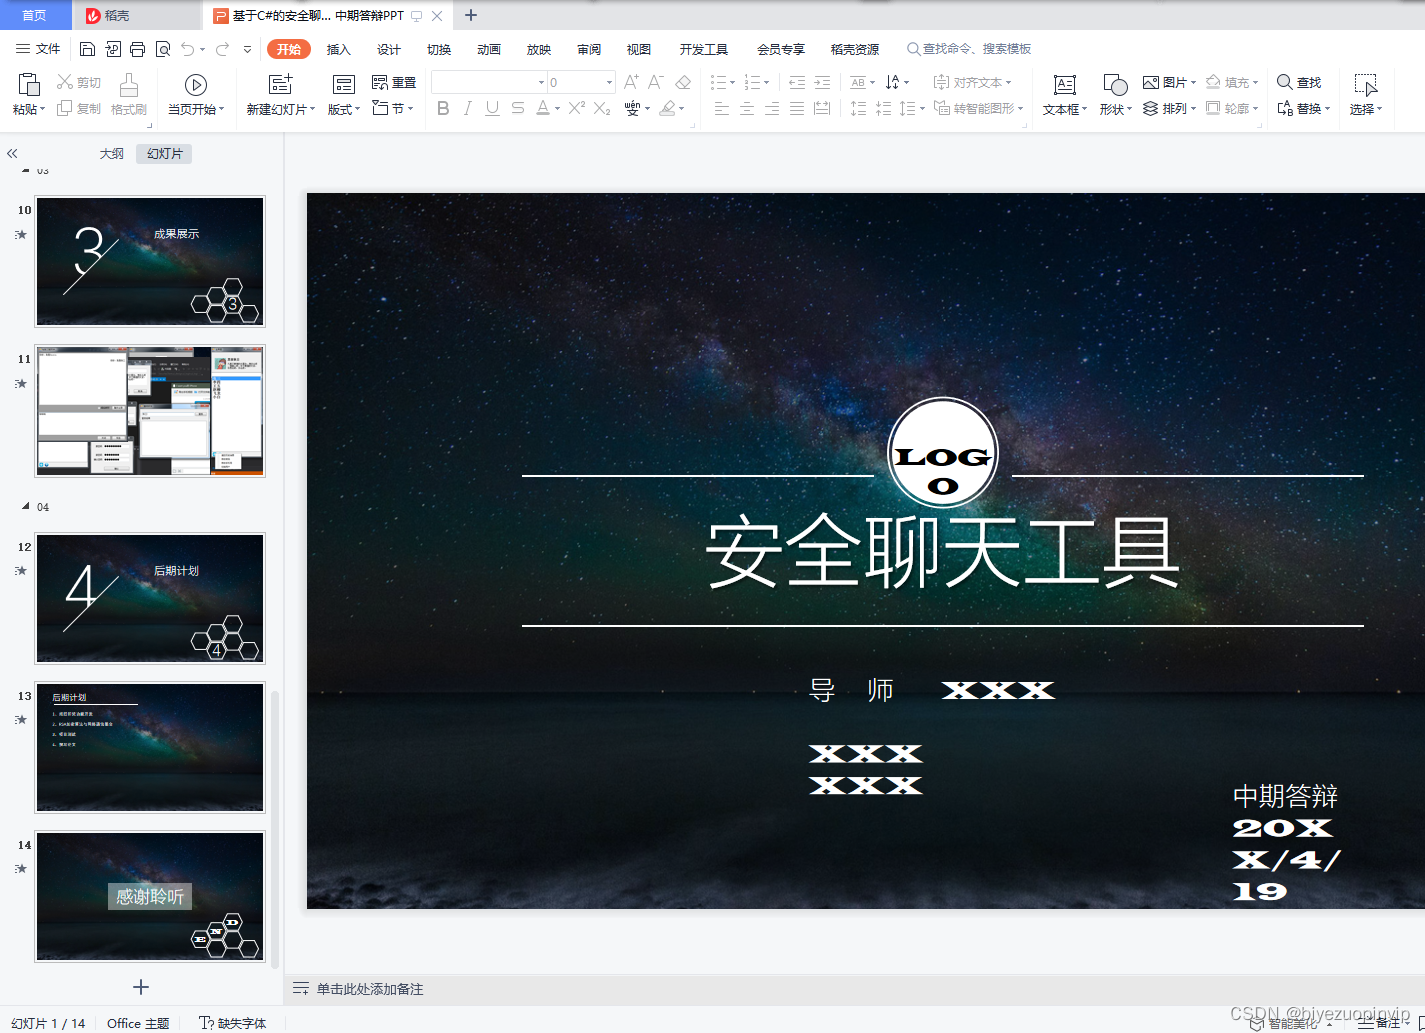This screenshot has width=1425, height=1033.
Task: Open the font name dropdown
Action: point(541,82)
